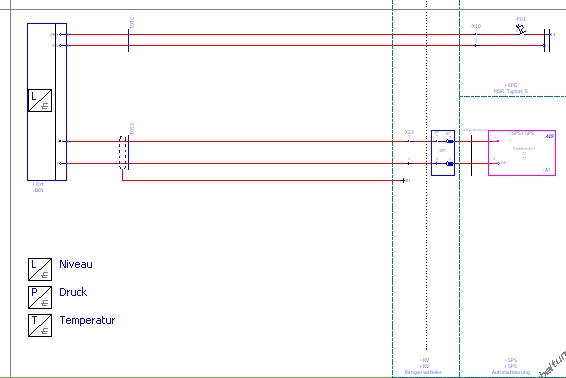Select the MSR_Typical_S location label
Screen dimensions: 566x378
click(x=511, y=91)
